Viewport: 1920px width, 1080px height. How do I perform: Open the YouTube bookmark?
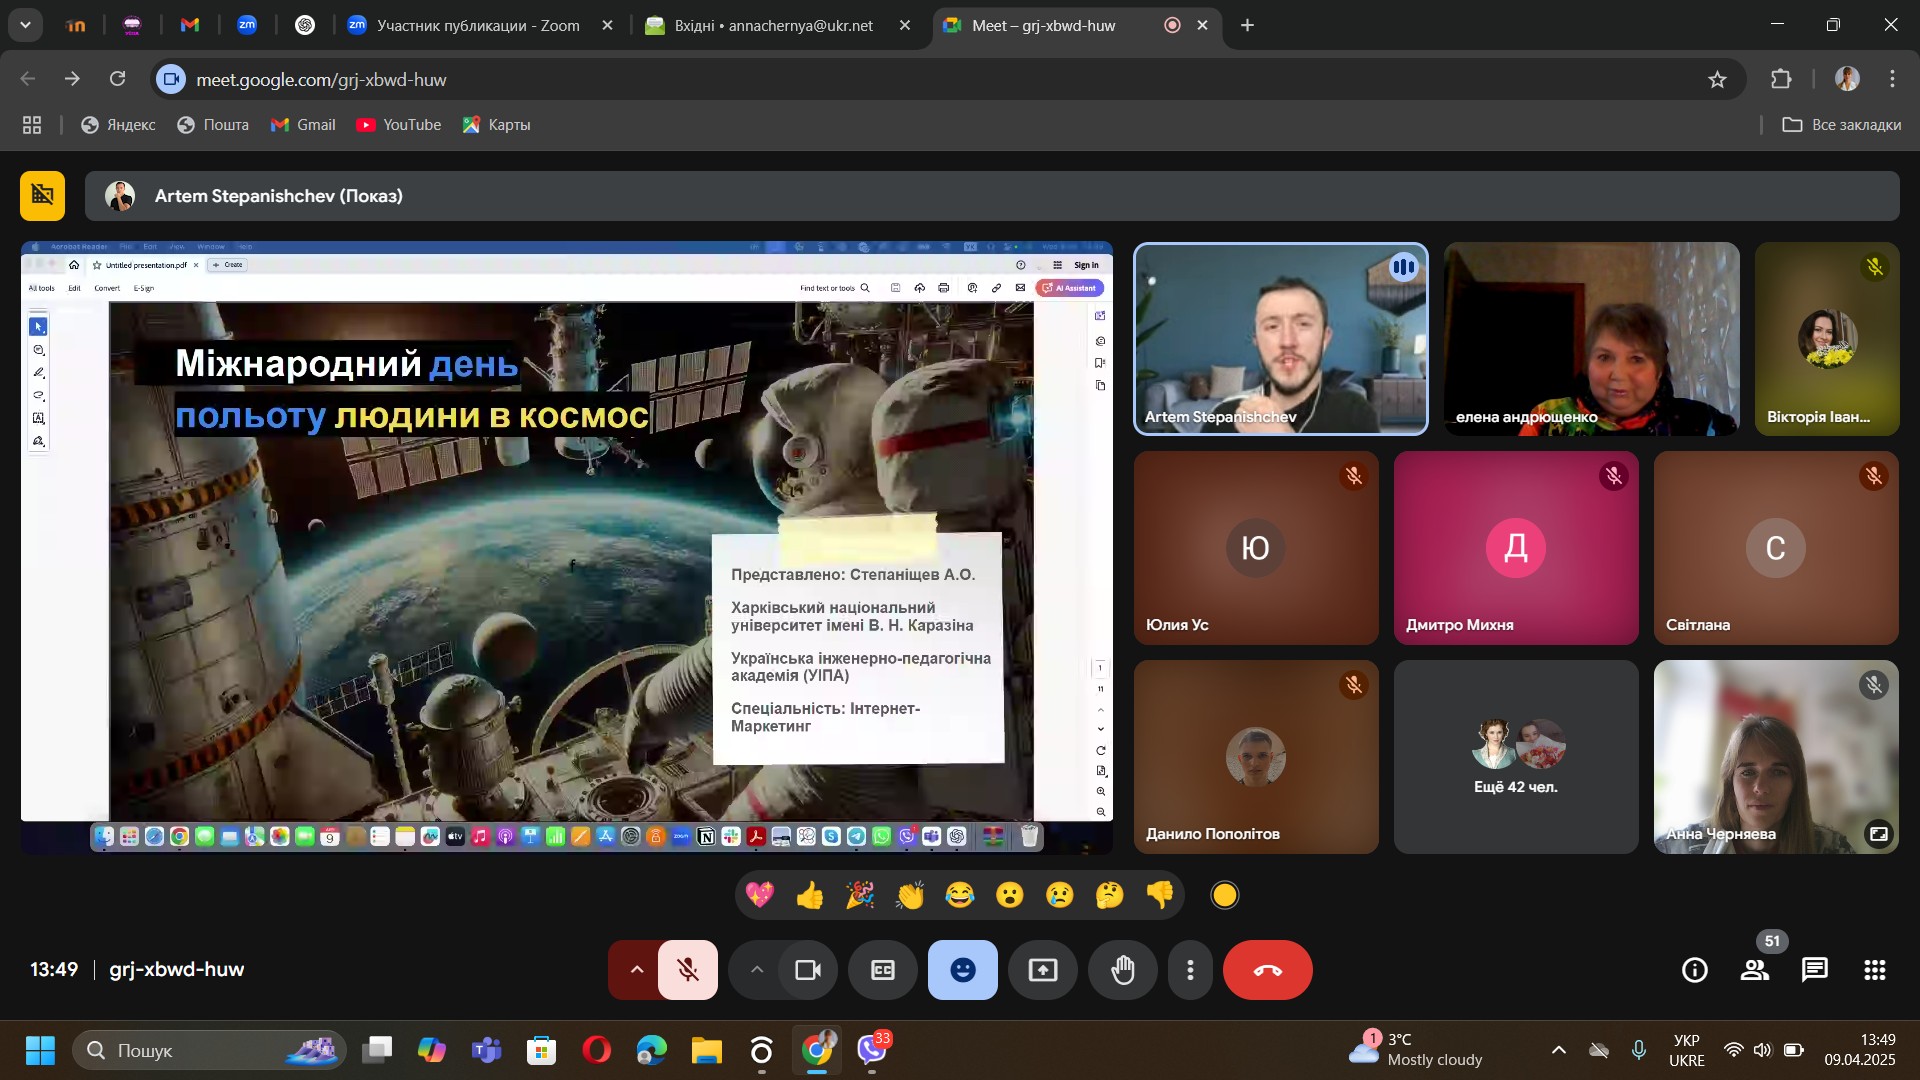click(398, 125)
